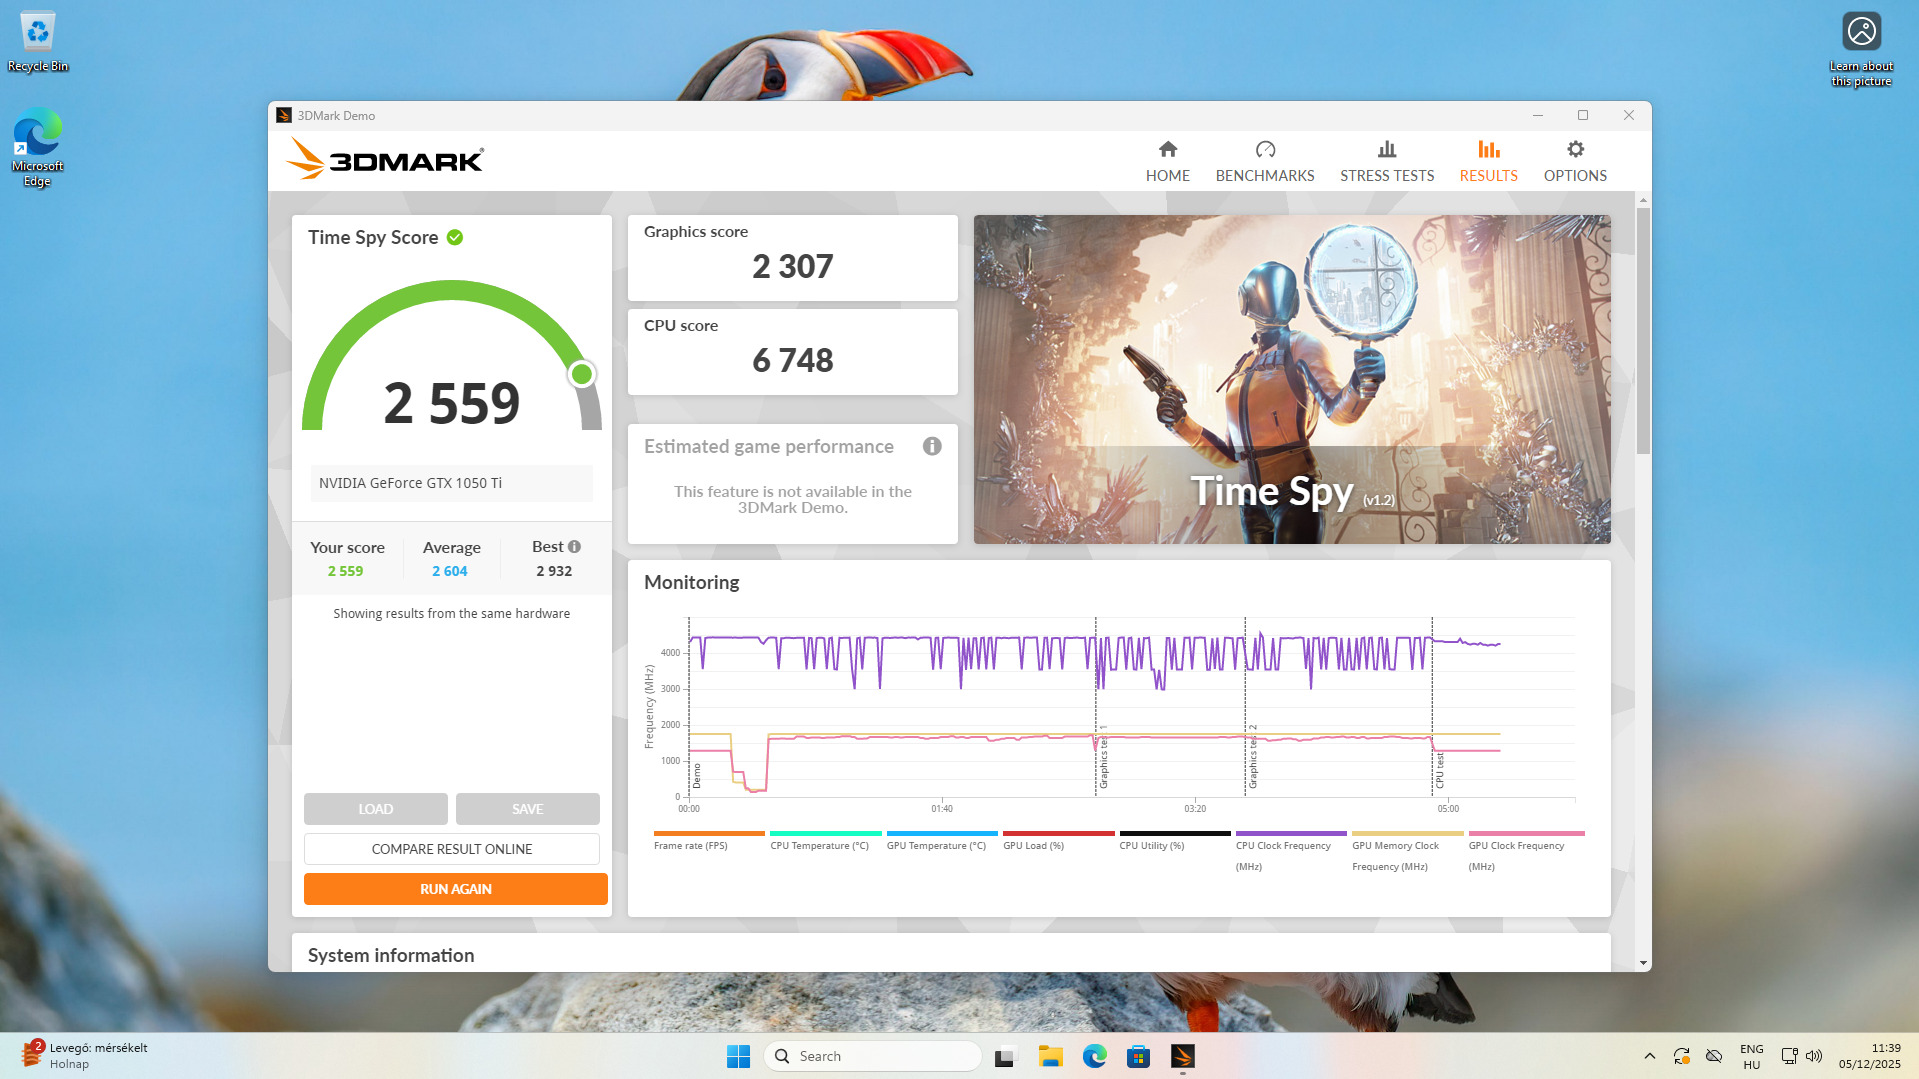The image size is (1919, 1079).
Task: Click the SAVE button
Action: (x=528, y=809)
